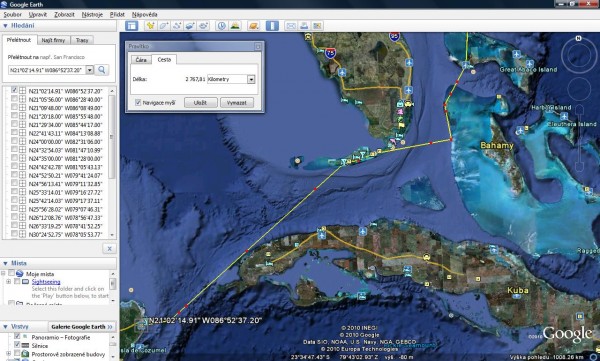600x361 pixels.
Task: Check the N21°05'56.00" result checkbox
Action: (x=14, y=99)
